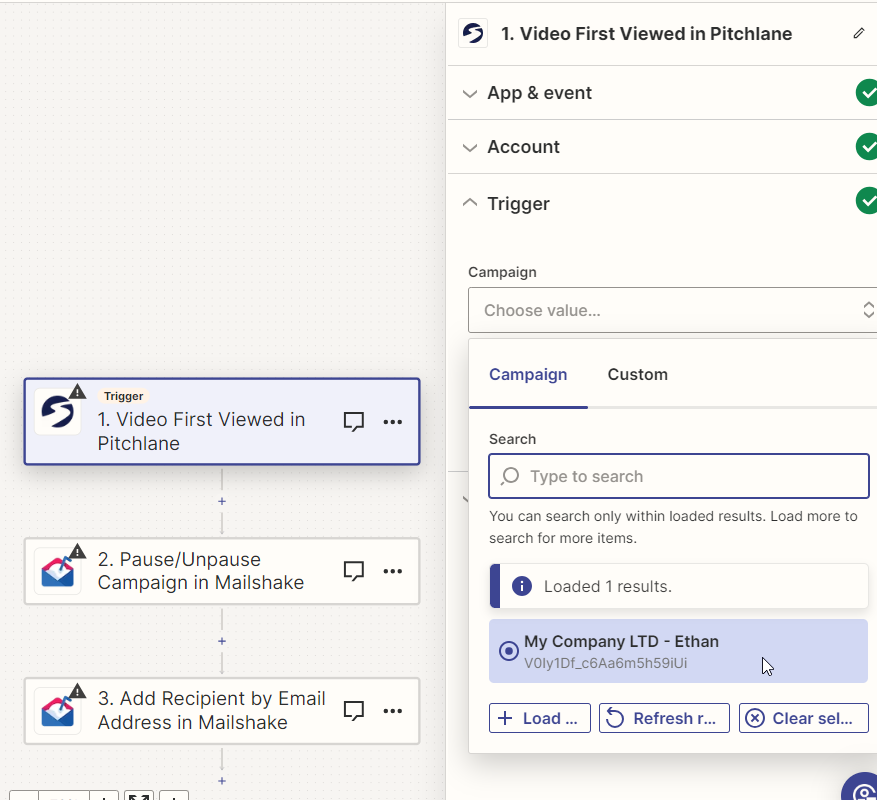Click the warning icon on step 2
The image size is (877, 800).
77,551
